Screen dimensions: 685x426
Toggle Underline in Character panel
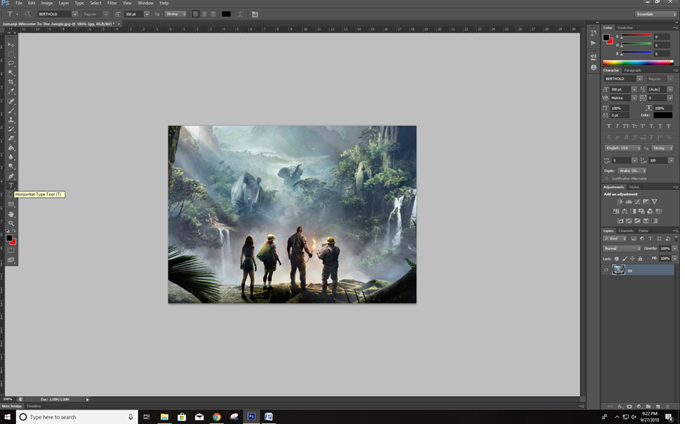point(660,126)
